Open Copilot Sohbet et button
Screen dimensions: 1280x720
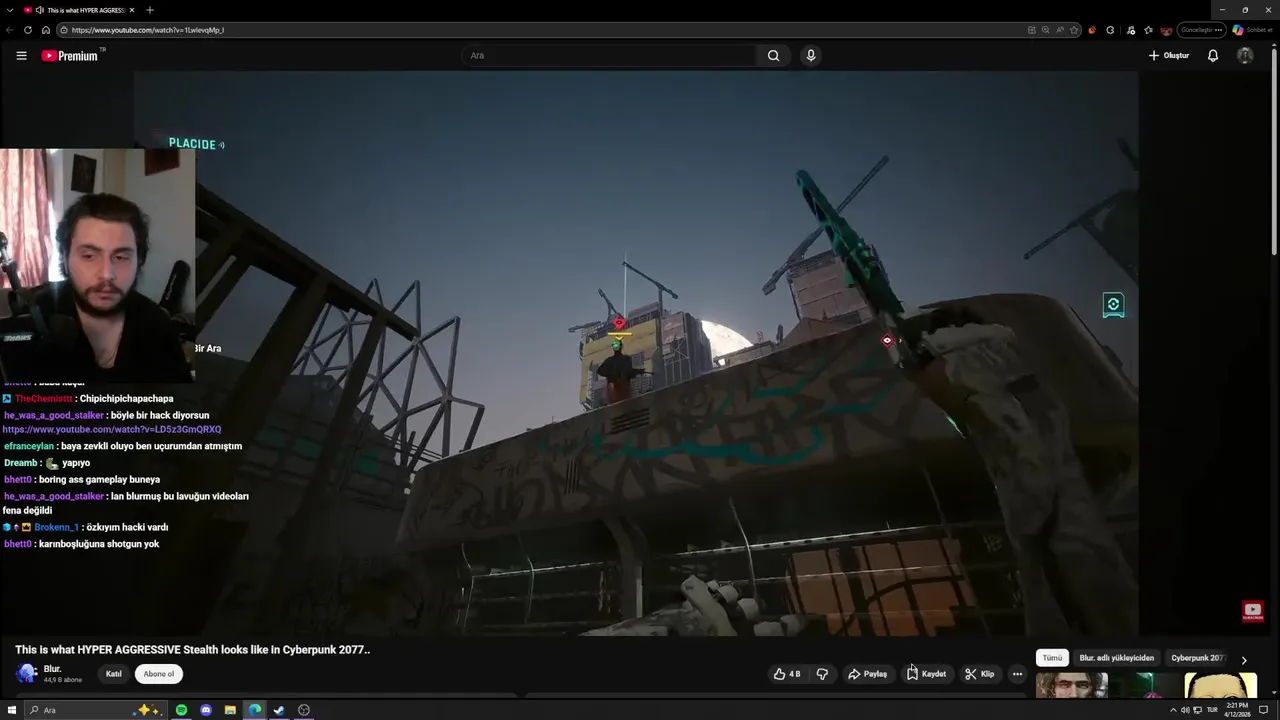click(x=1252, y=30)
